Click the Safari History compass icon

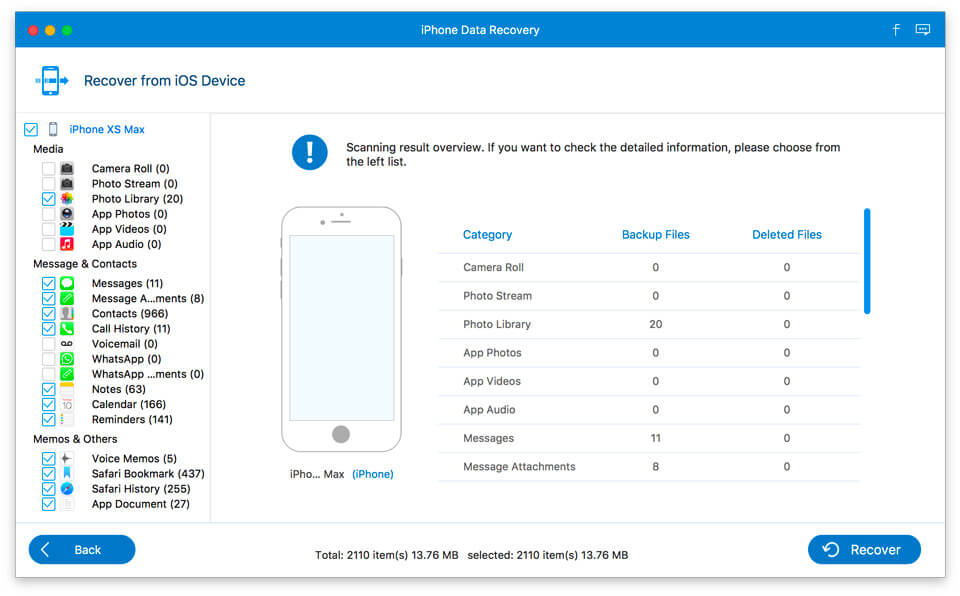67,489
